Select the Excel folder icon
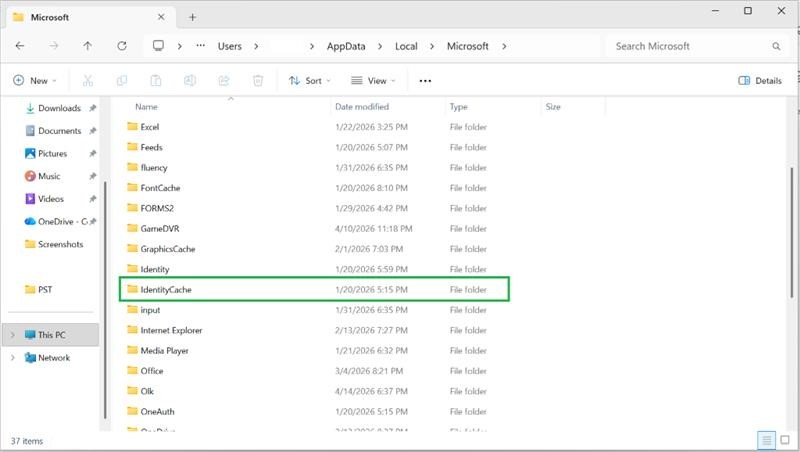 tap(133, 127)
